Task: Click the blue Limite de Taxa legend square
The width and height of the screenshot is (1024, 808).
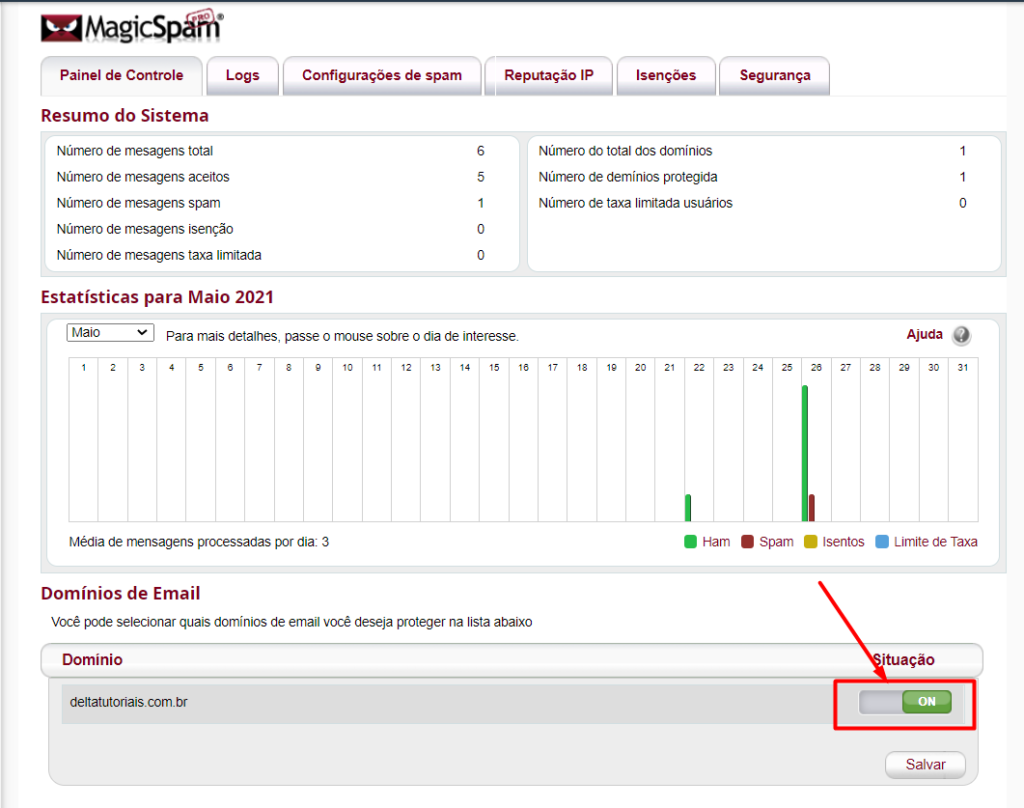Action: [x=881, y=542]
